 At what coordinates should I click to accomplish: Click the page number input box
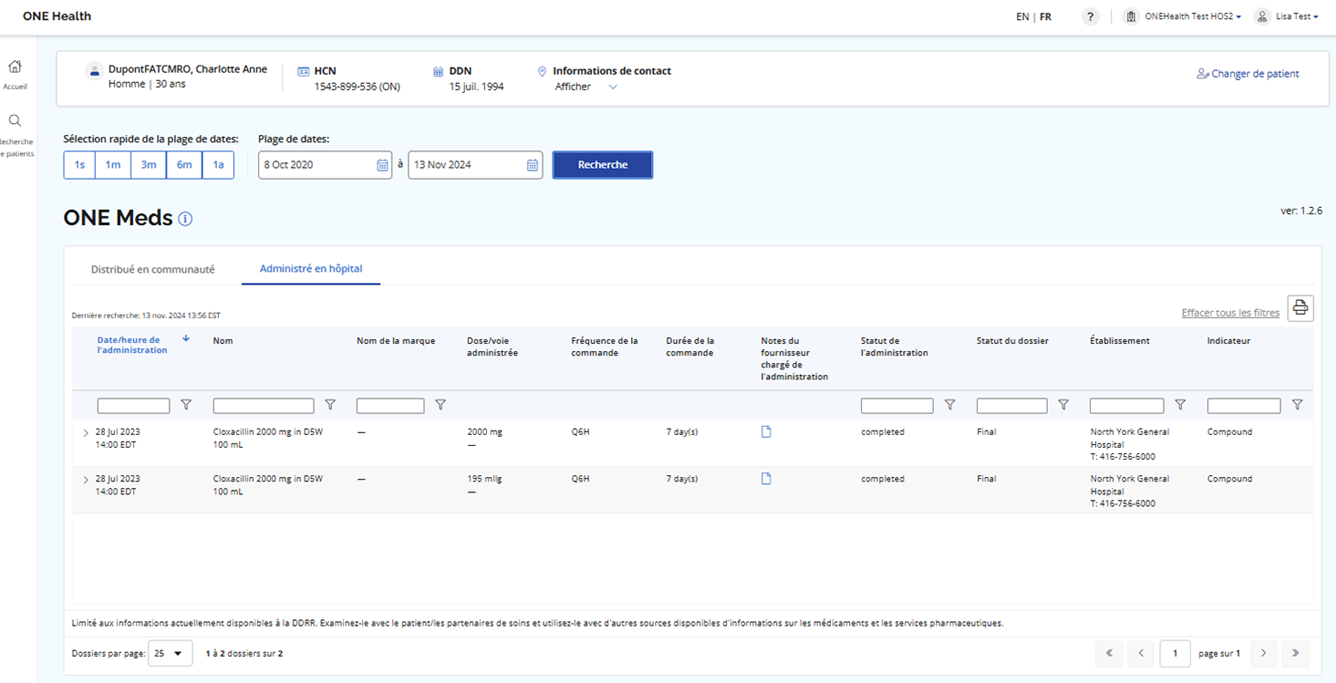(1175, 653)
